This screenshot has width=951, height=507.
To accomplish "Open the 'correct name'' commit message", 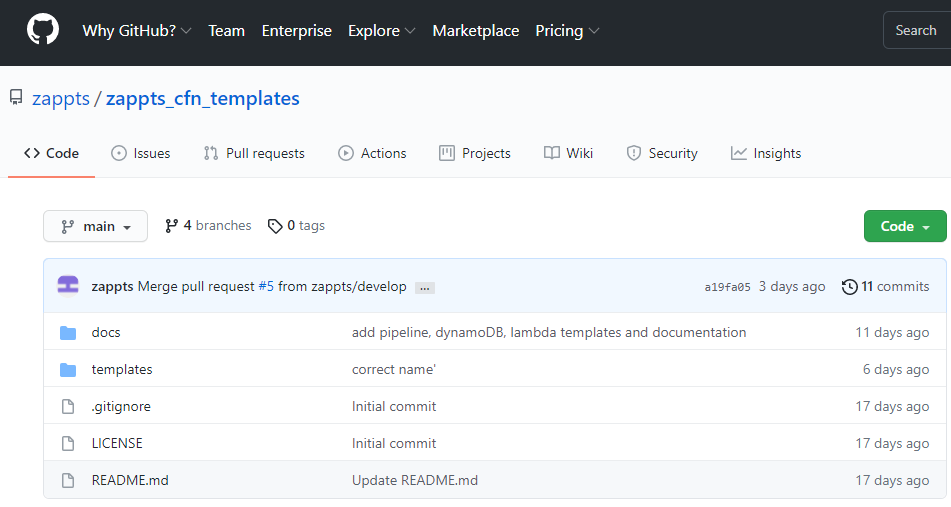I will [x=394, y=369].
